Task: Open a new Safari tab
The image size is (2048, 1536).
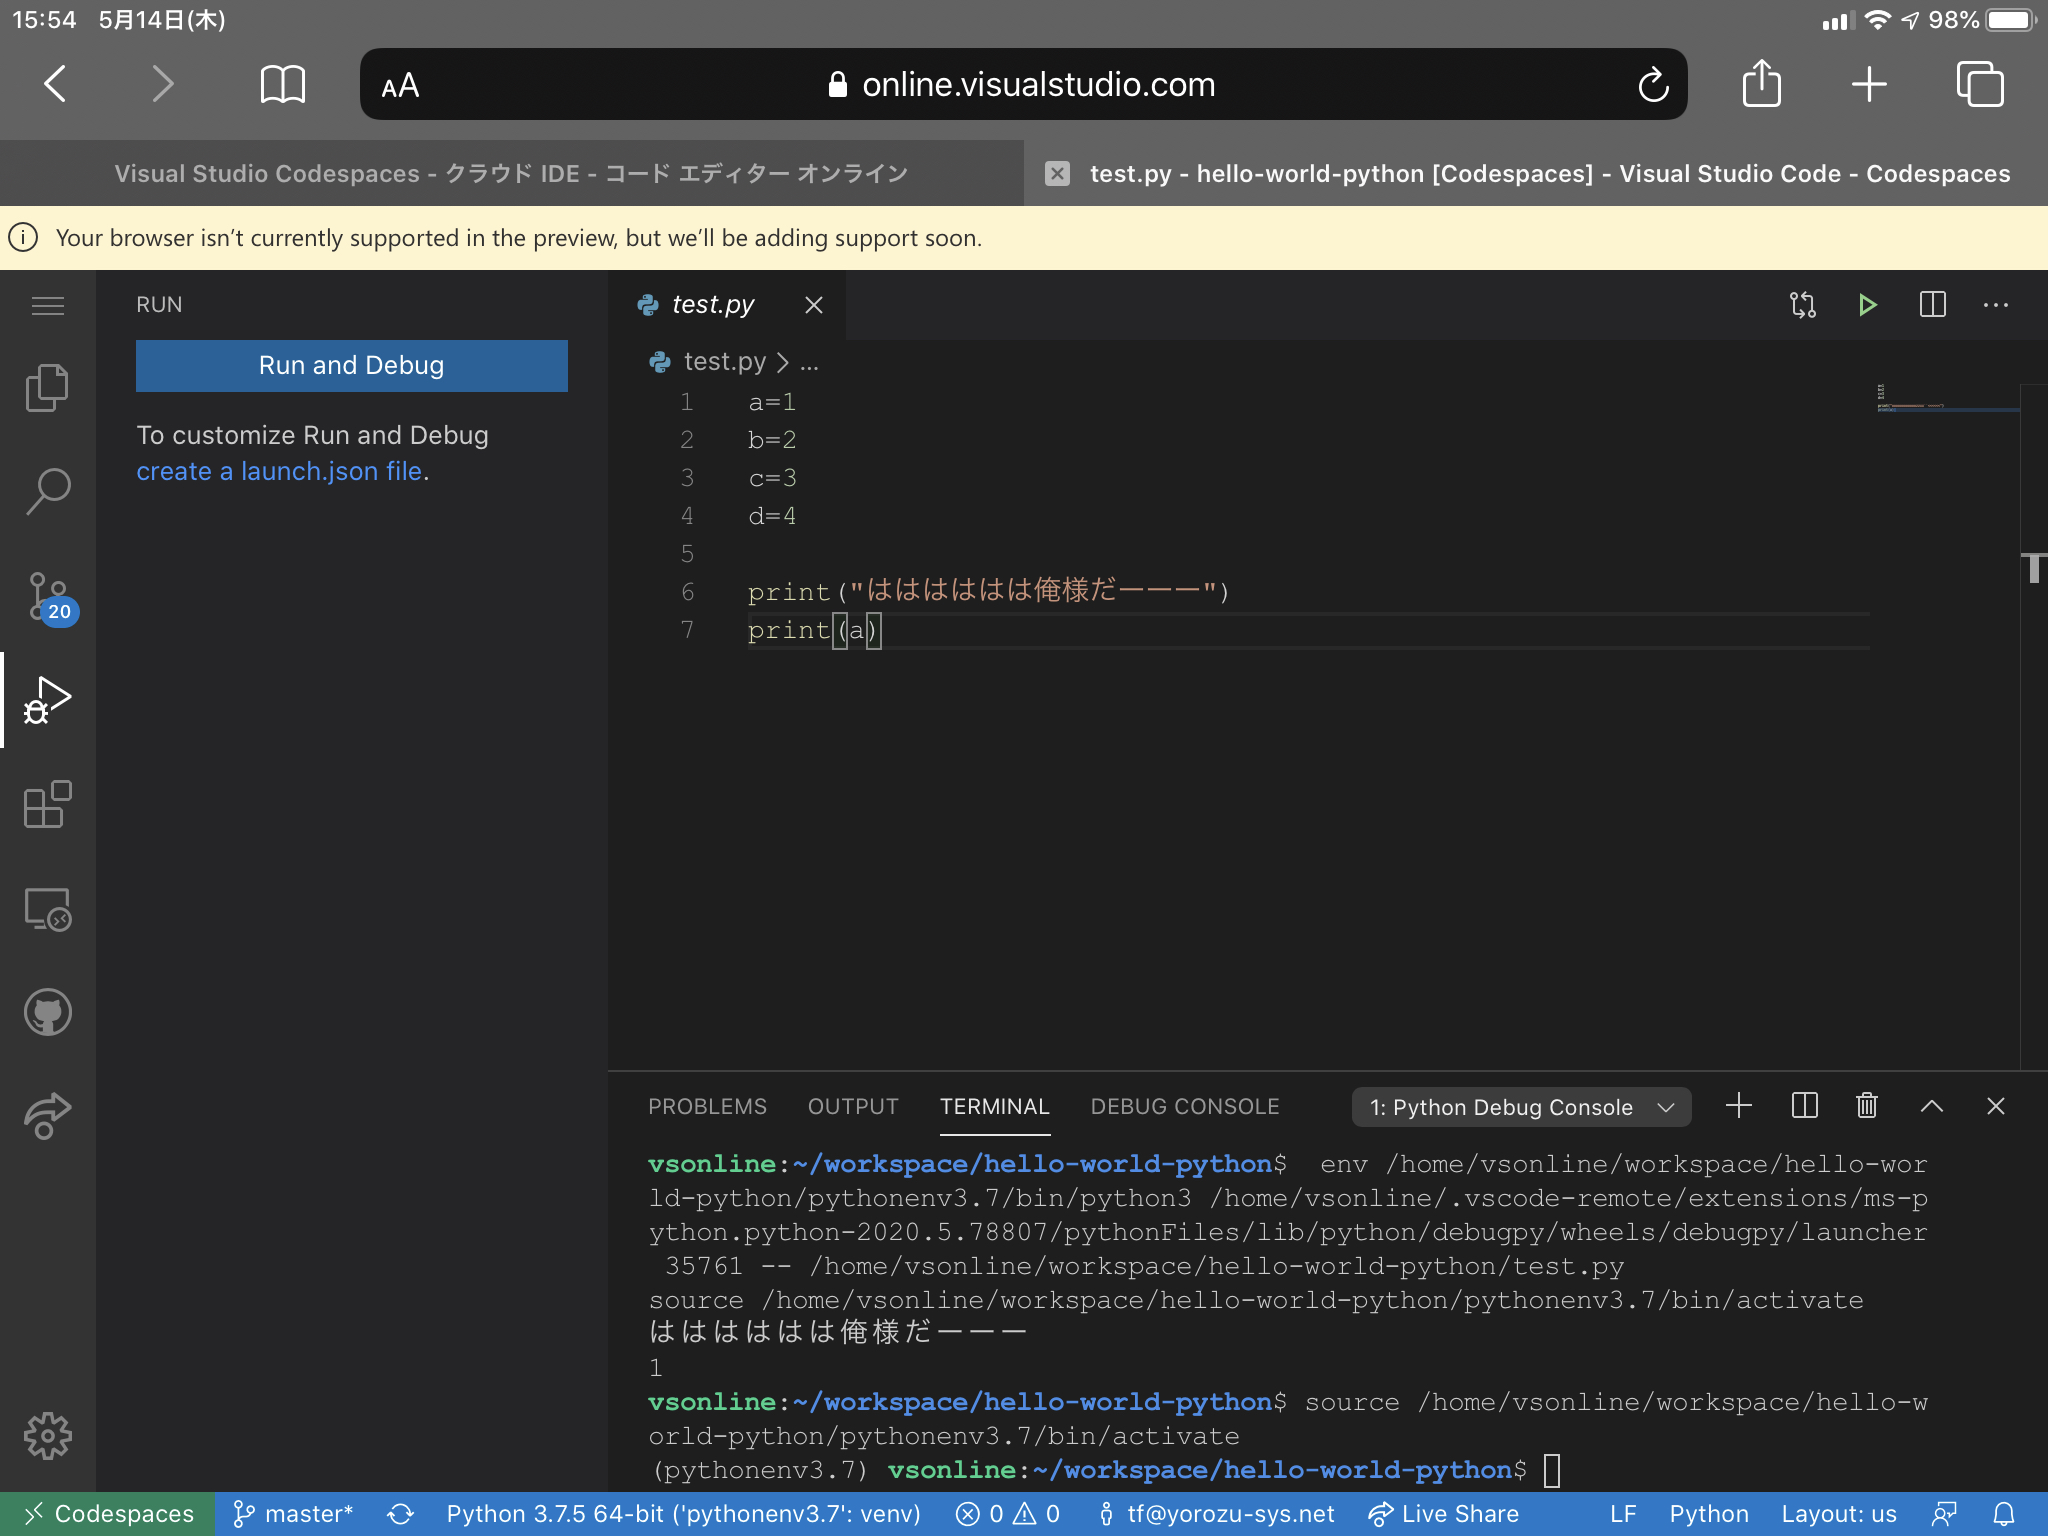Action: 1869,84
